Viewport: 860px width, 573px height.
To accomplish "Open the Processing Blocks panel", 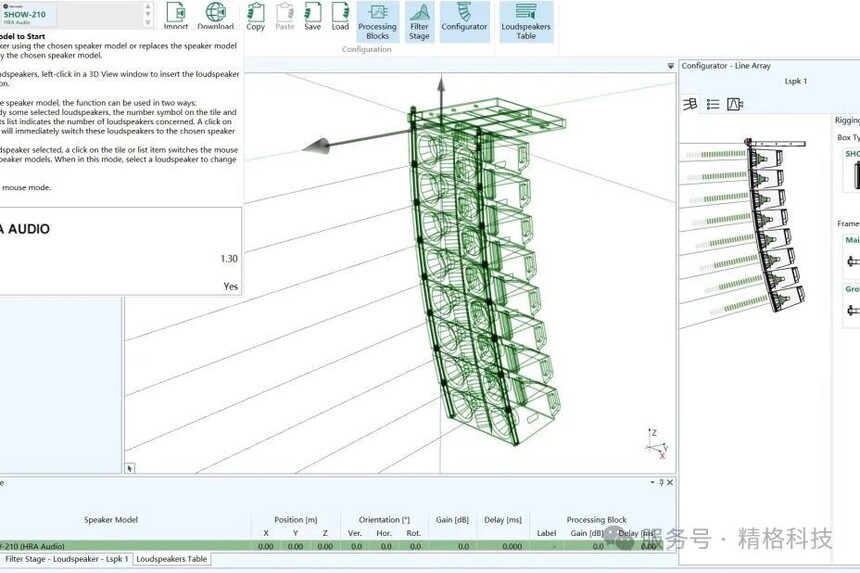I will [377, 22].
